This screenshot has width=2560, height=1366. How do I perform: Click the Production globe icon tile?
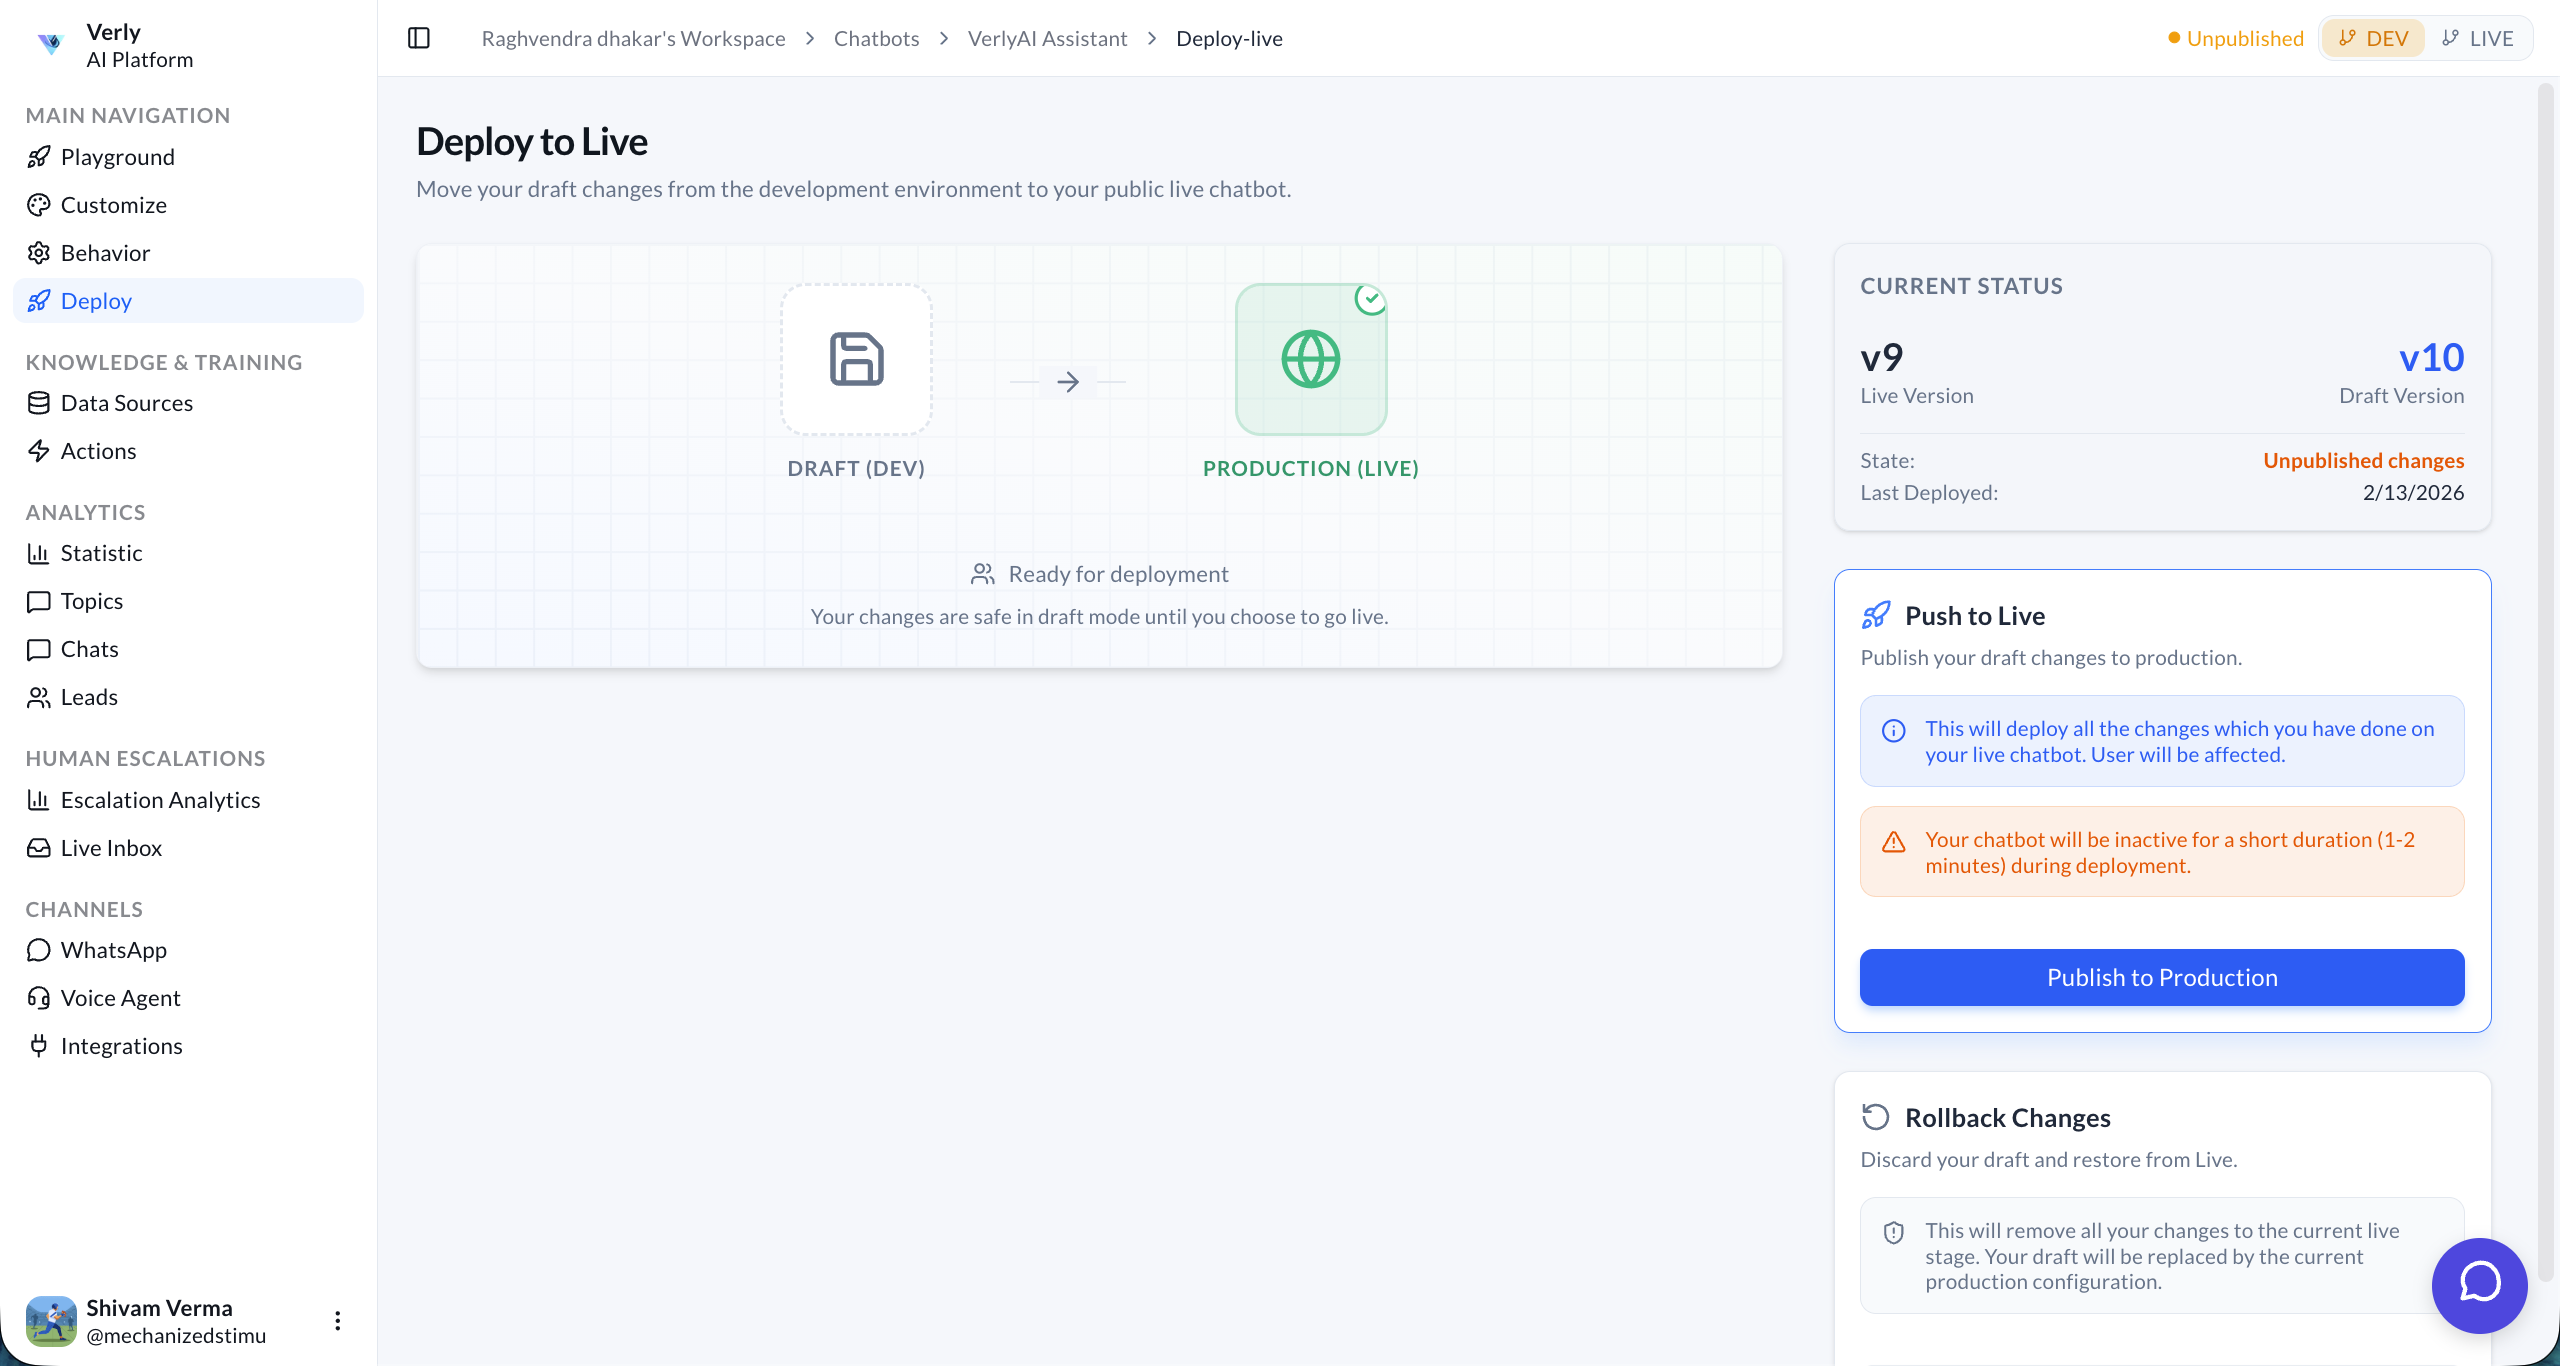tap(1310, 359)
